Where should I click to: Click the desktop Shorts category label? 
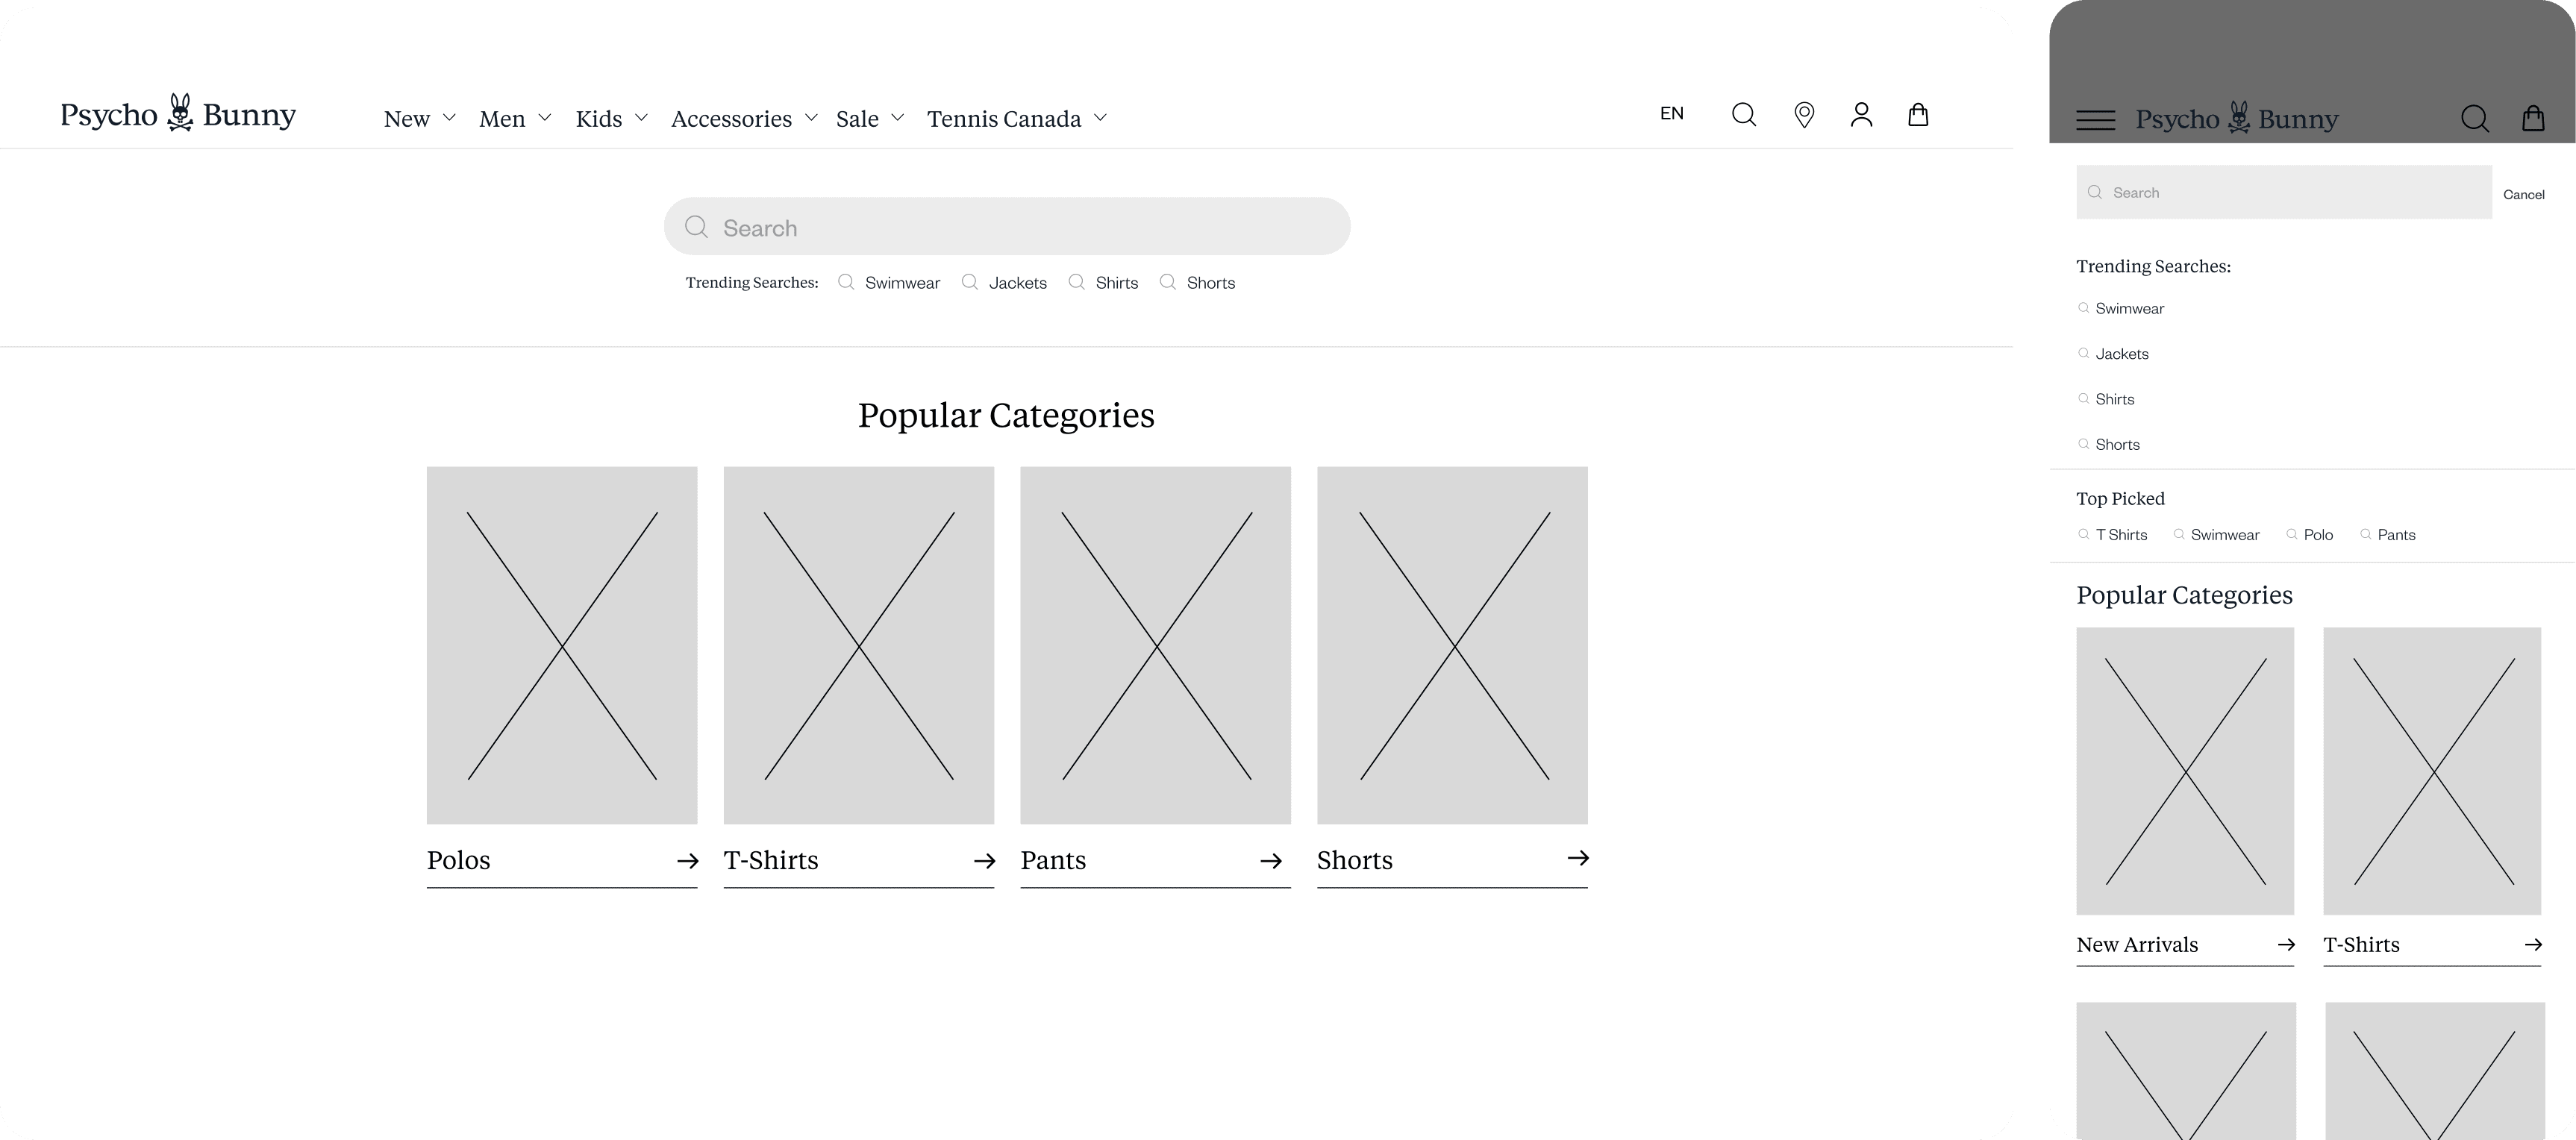[1354, 861]
